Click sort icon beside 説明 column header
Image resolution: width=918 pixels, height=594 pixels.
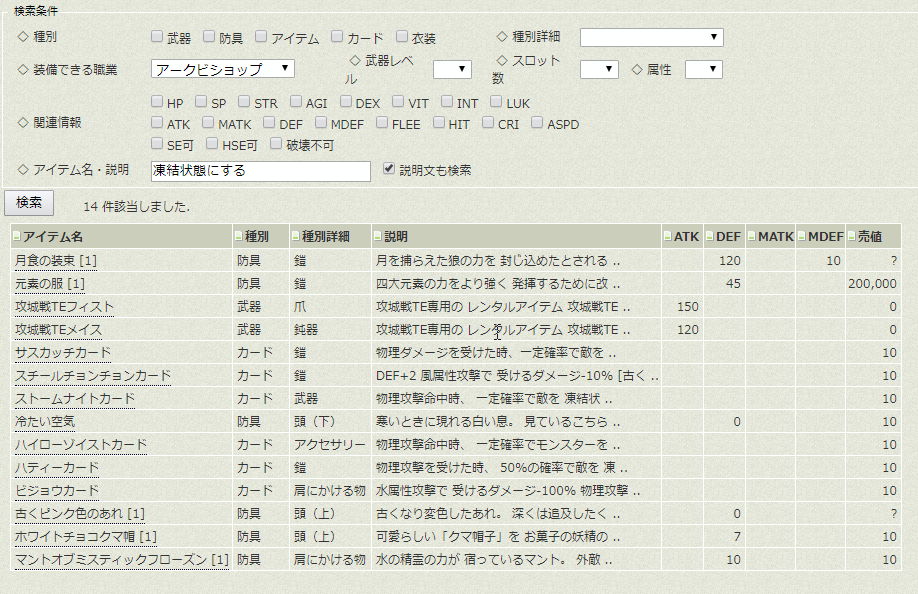(378, 236)
